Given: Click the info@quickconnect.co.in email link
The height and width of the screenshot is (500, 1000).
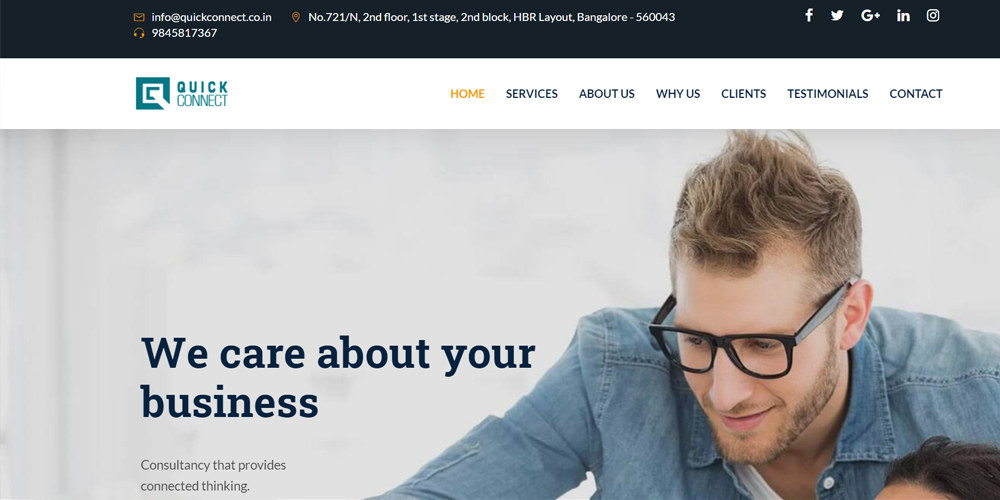Looking at the screenshot, I should point(212,17).
